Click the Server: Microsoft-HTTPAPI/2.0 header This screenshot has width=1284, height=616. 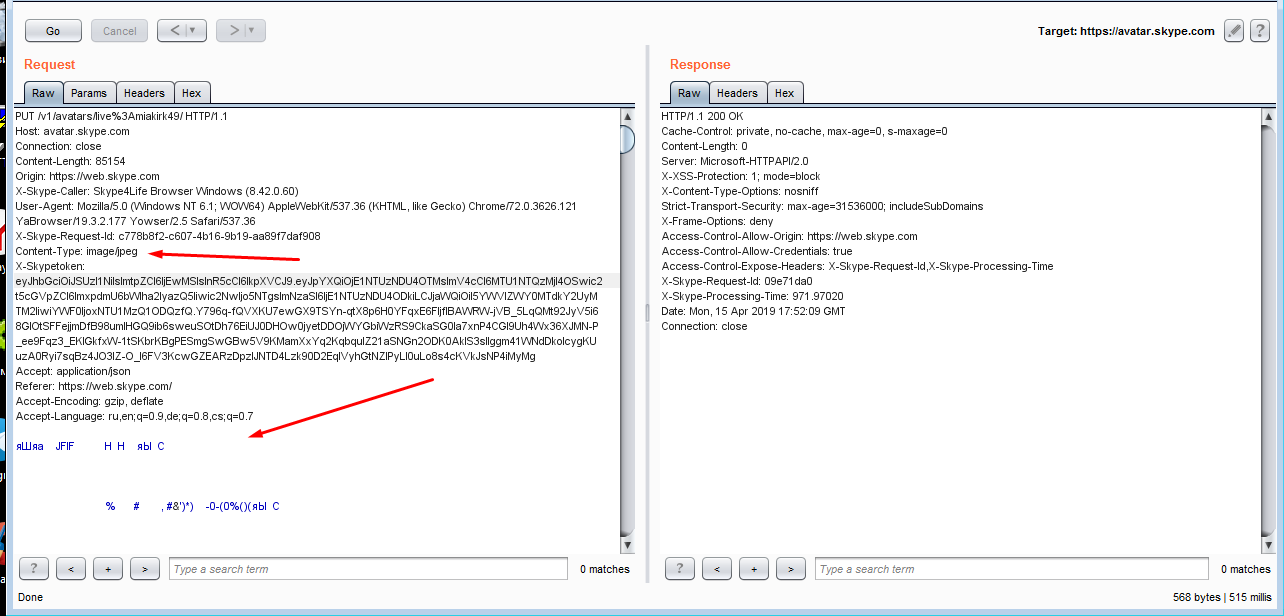coord(735,161)
